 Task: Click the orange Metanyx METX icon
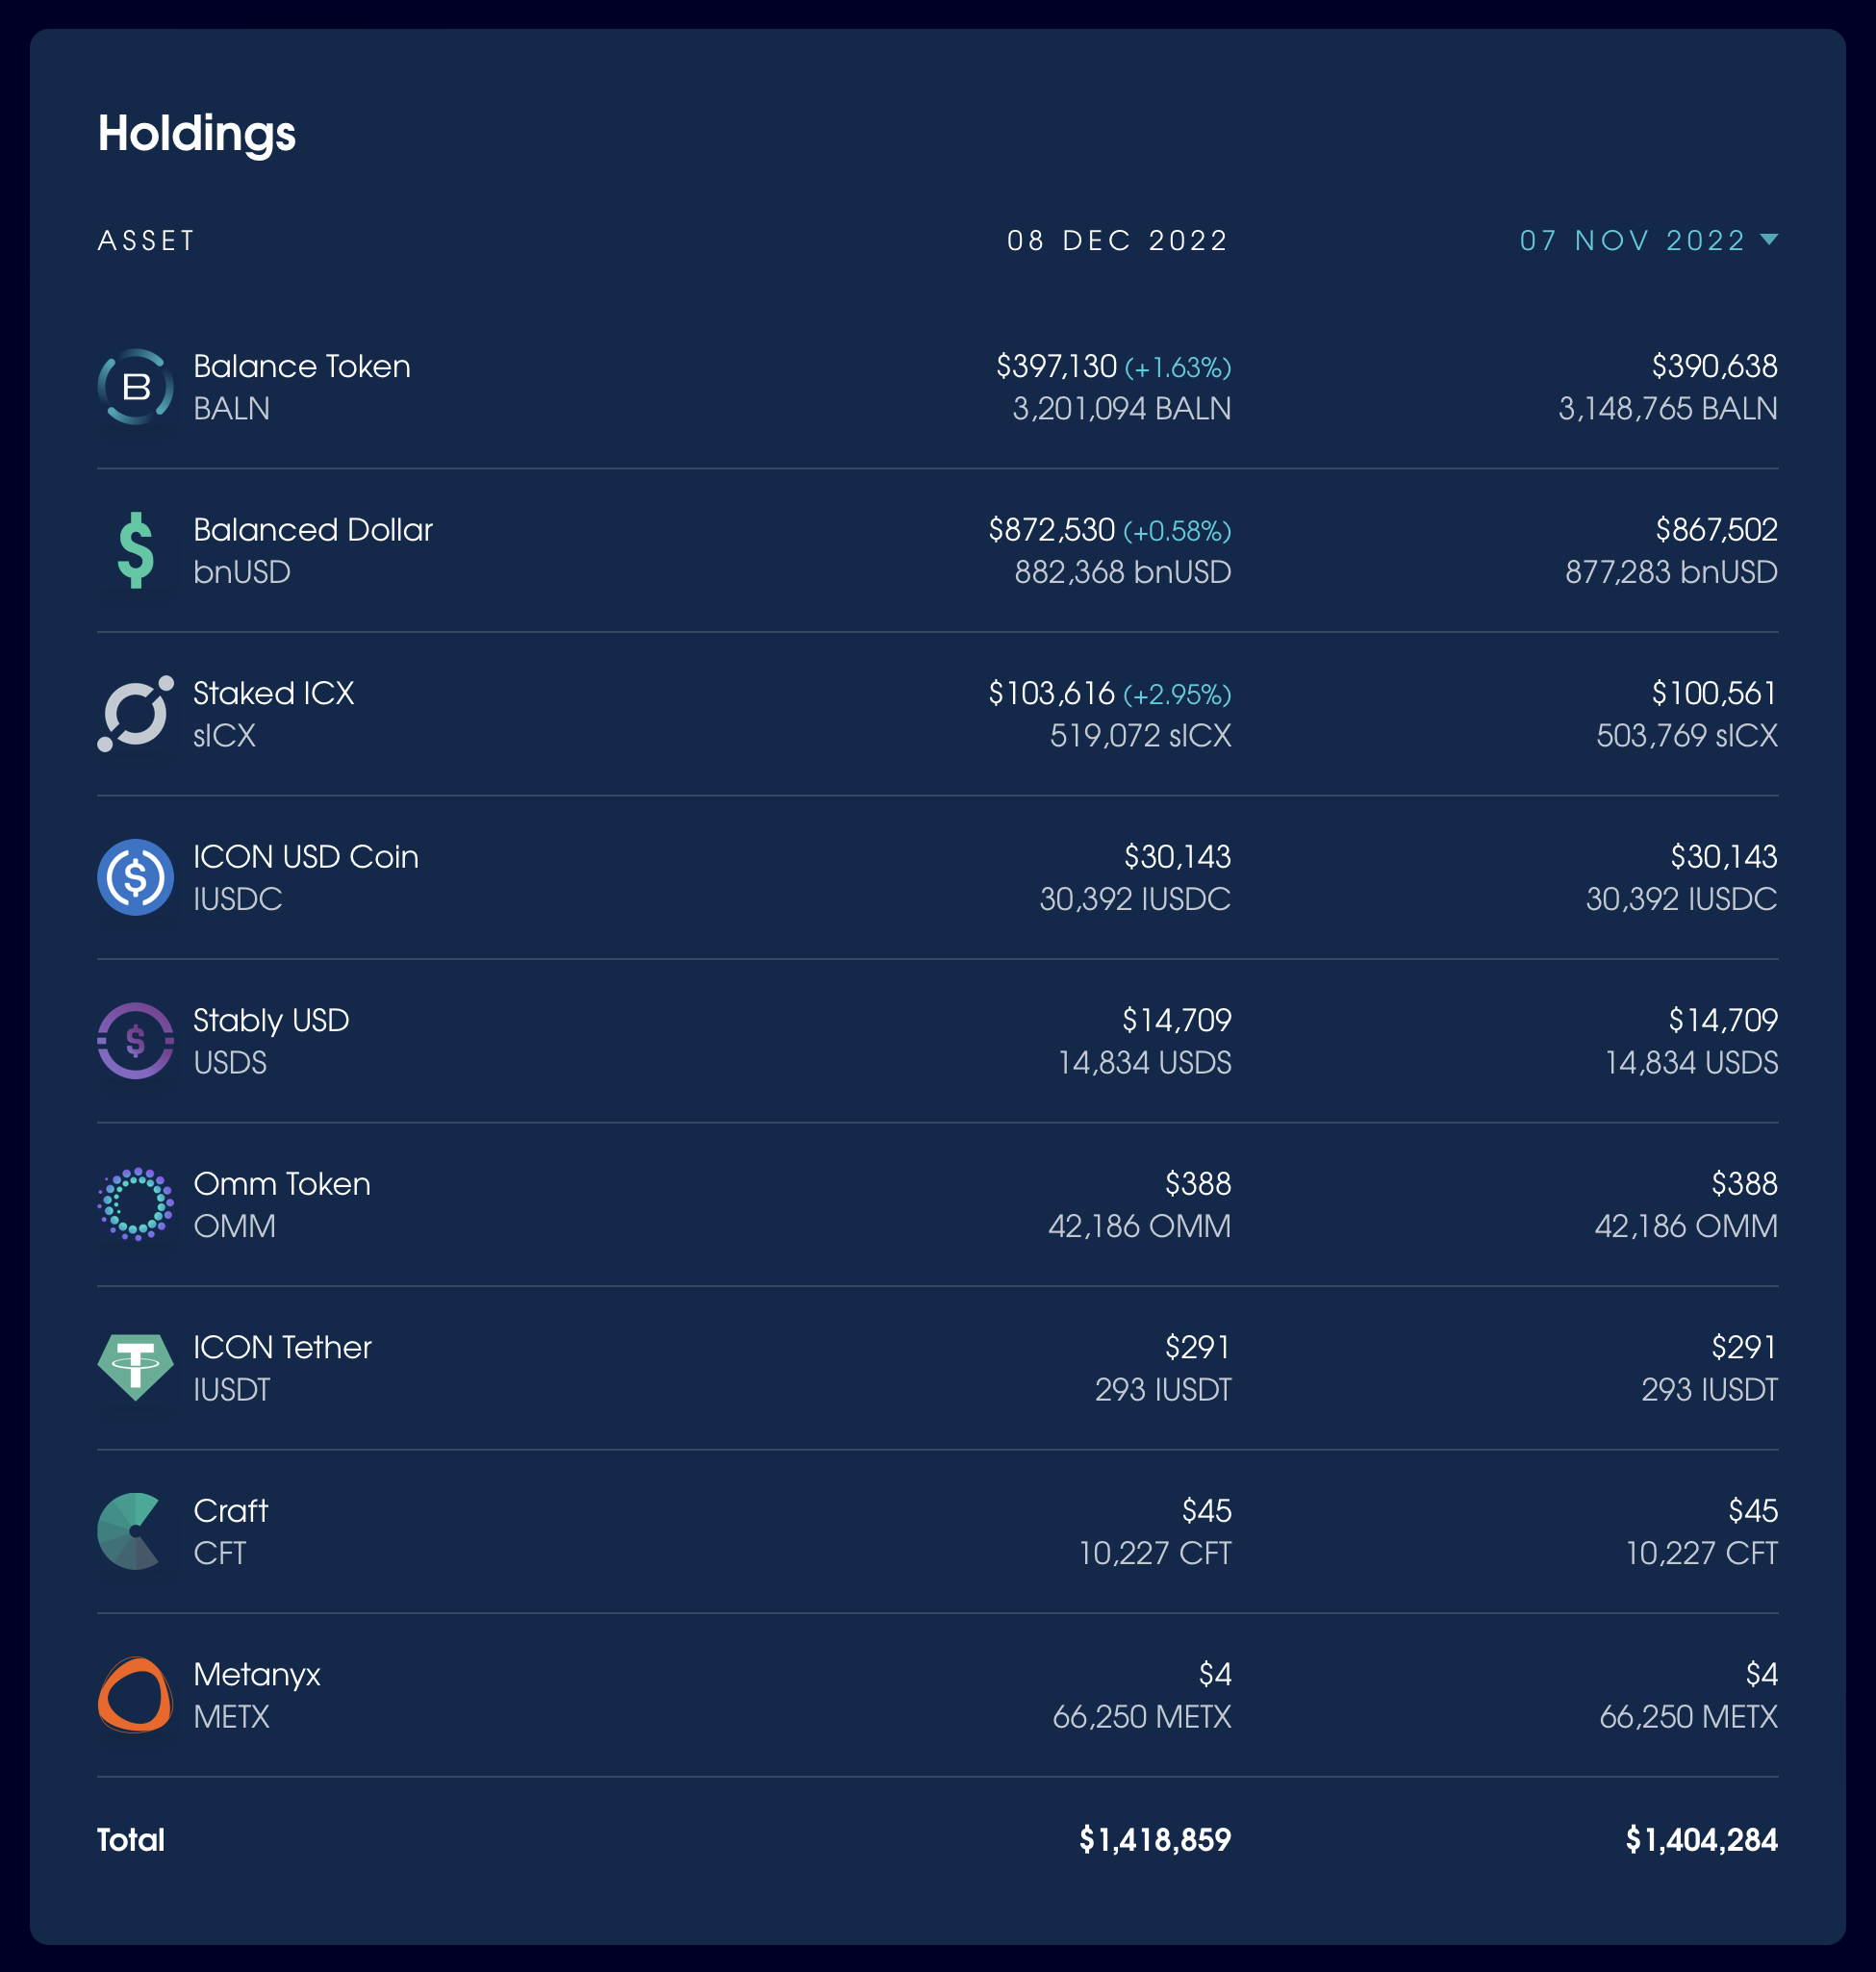(135, 1695)
